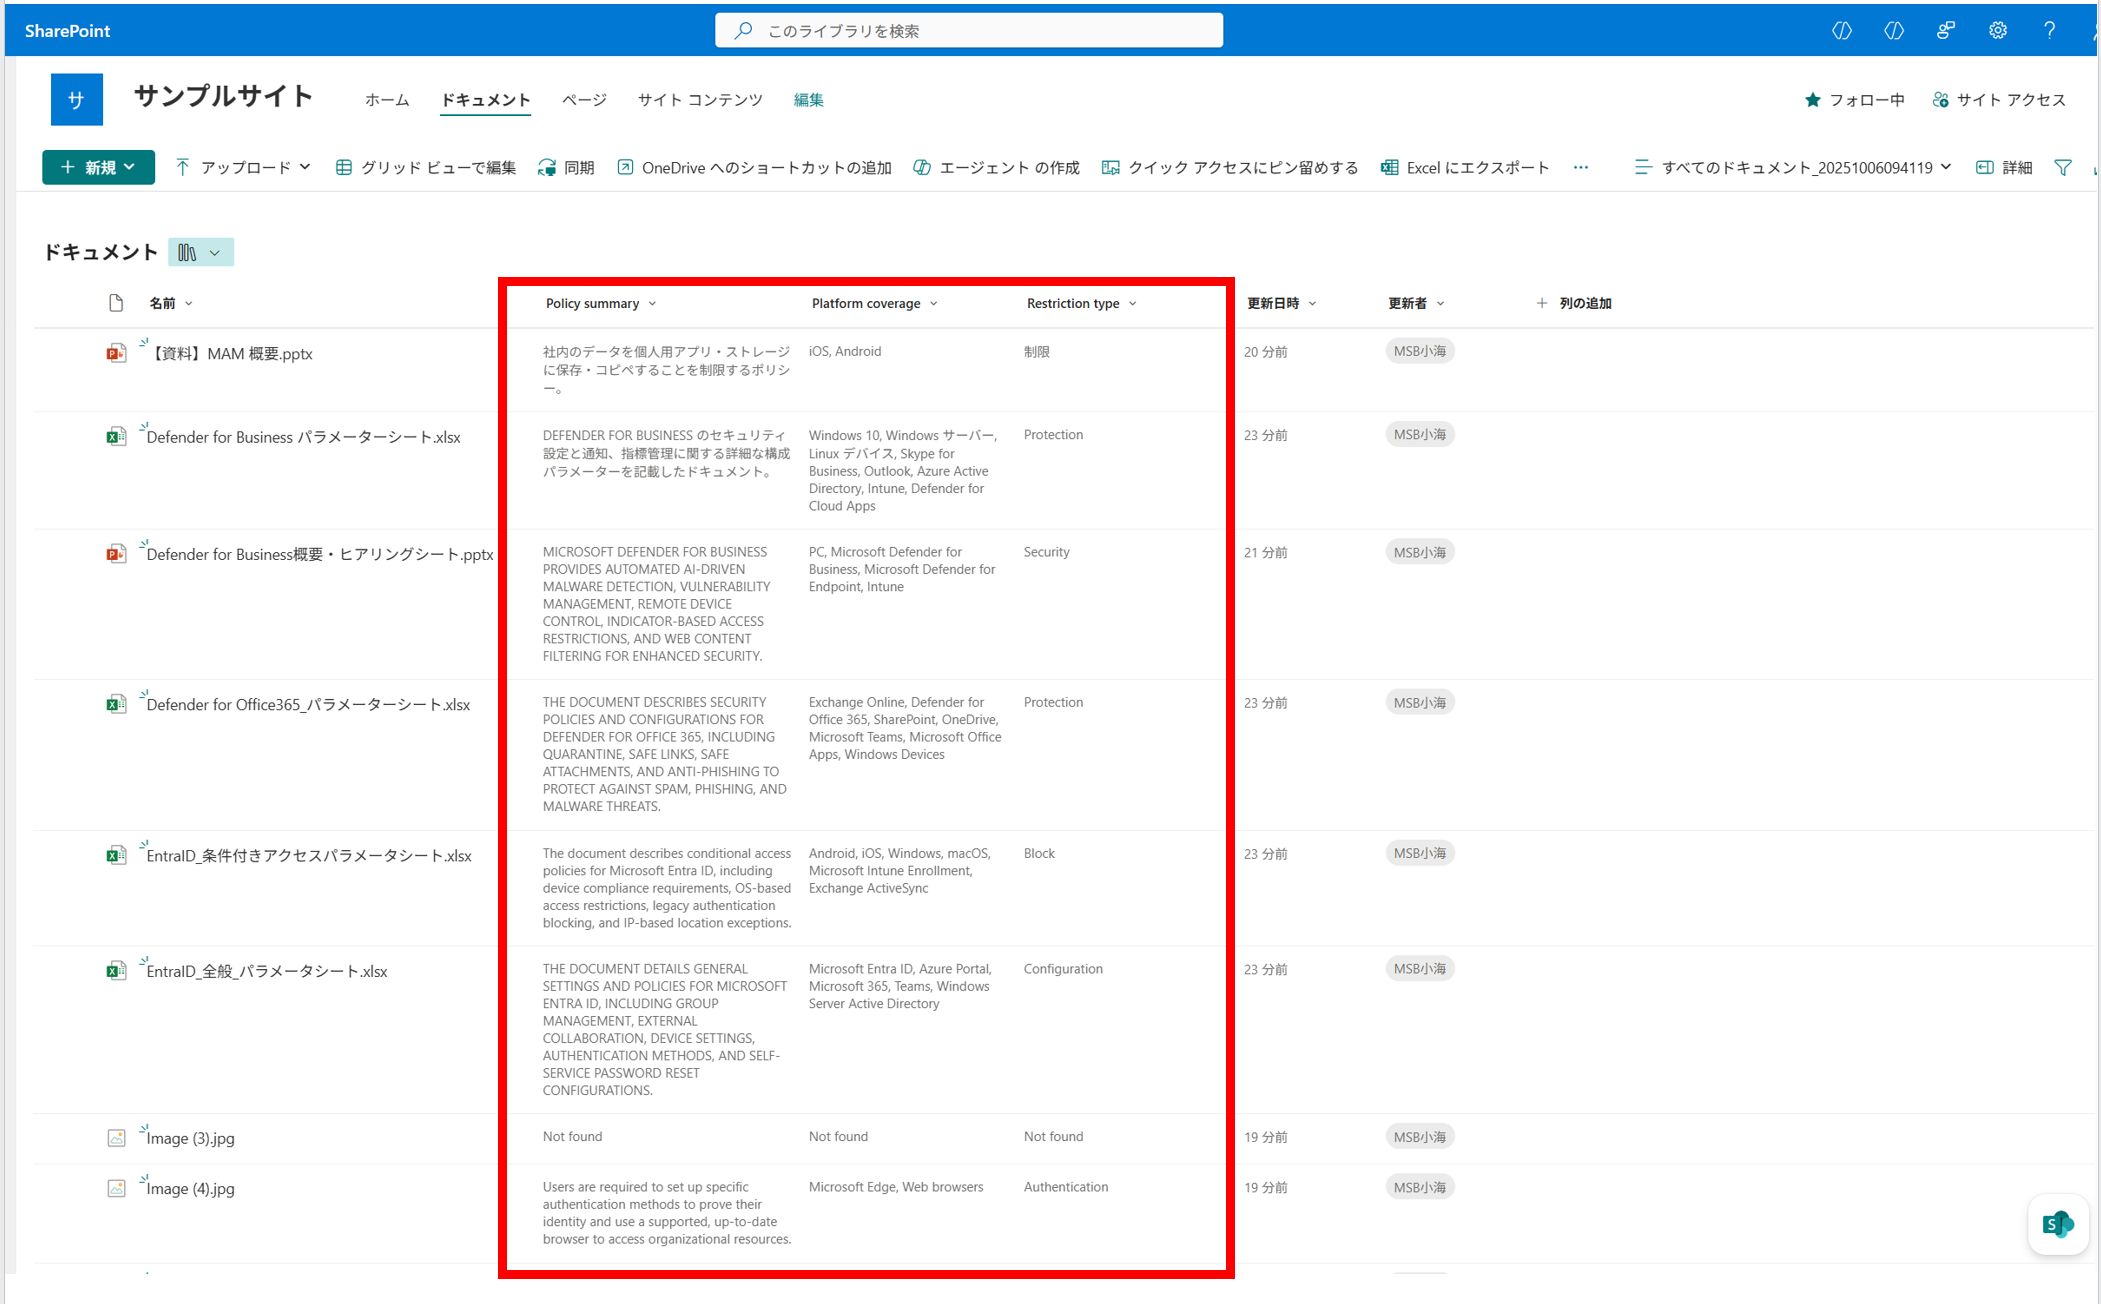Click the サ site logo tile

click(76, 99)
